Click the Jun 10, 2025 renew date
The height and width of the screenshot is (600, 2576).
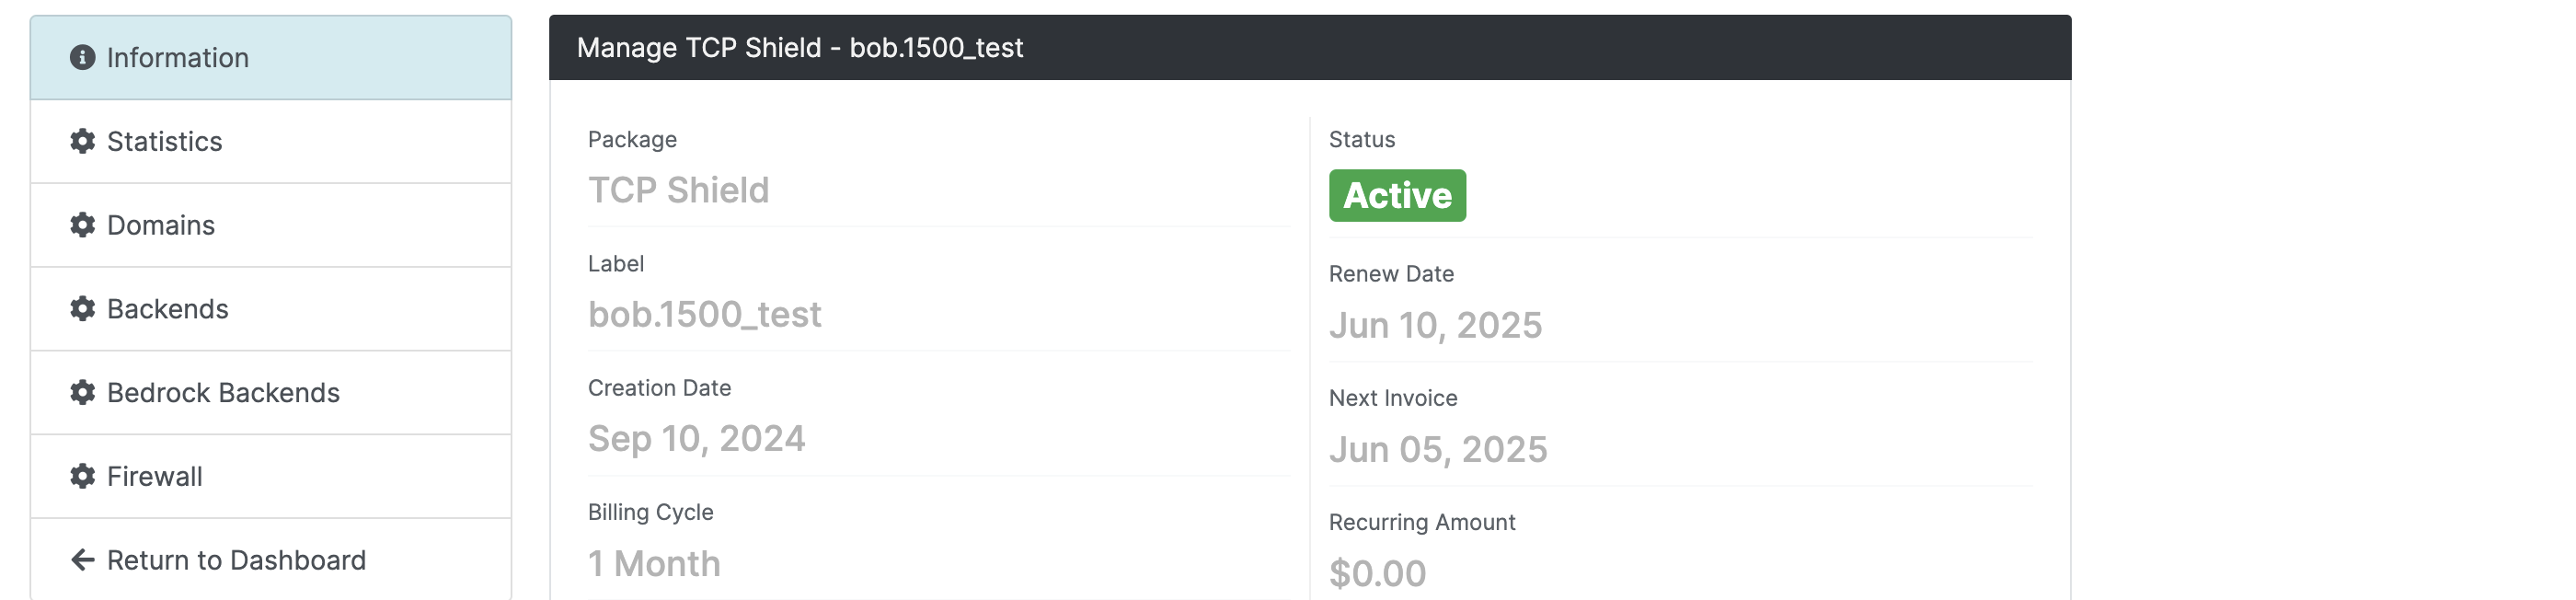[1435, 325]
